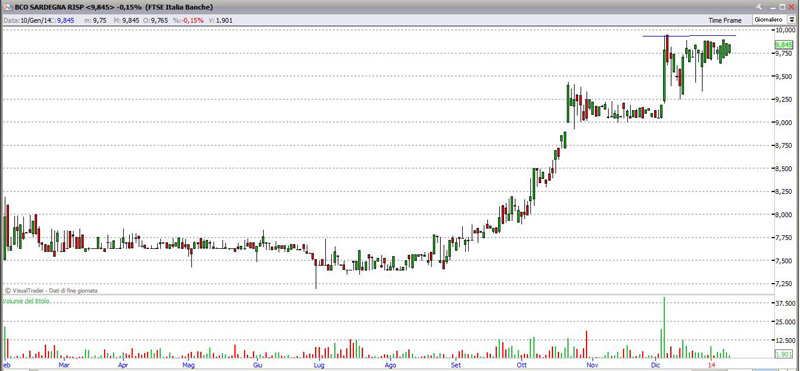Click the green 1.901 volume tag on axis
Image resolution: width=800 pixels, height=371 pixels.
(x=783, y=355)
